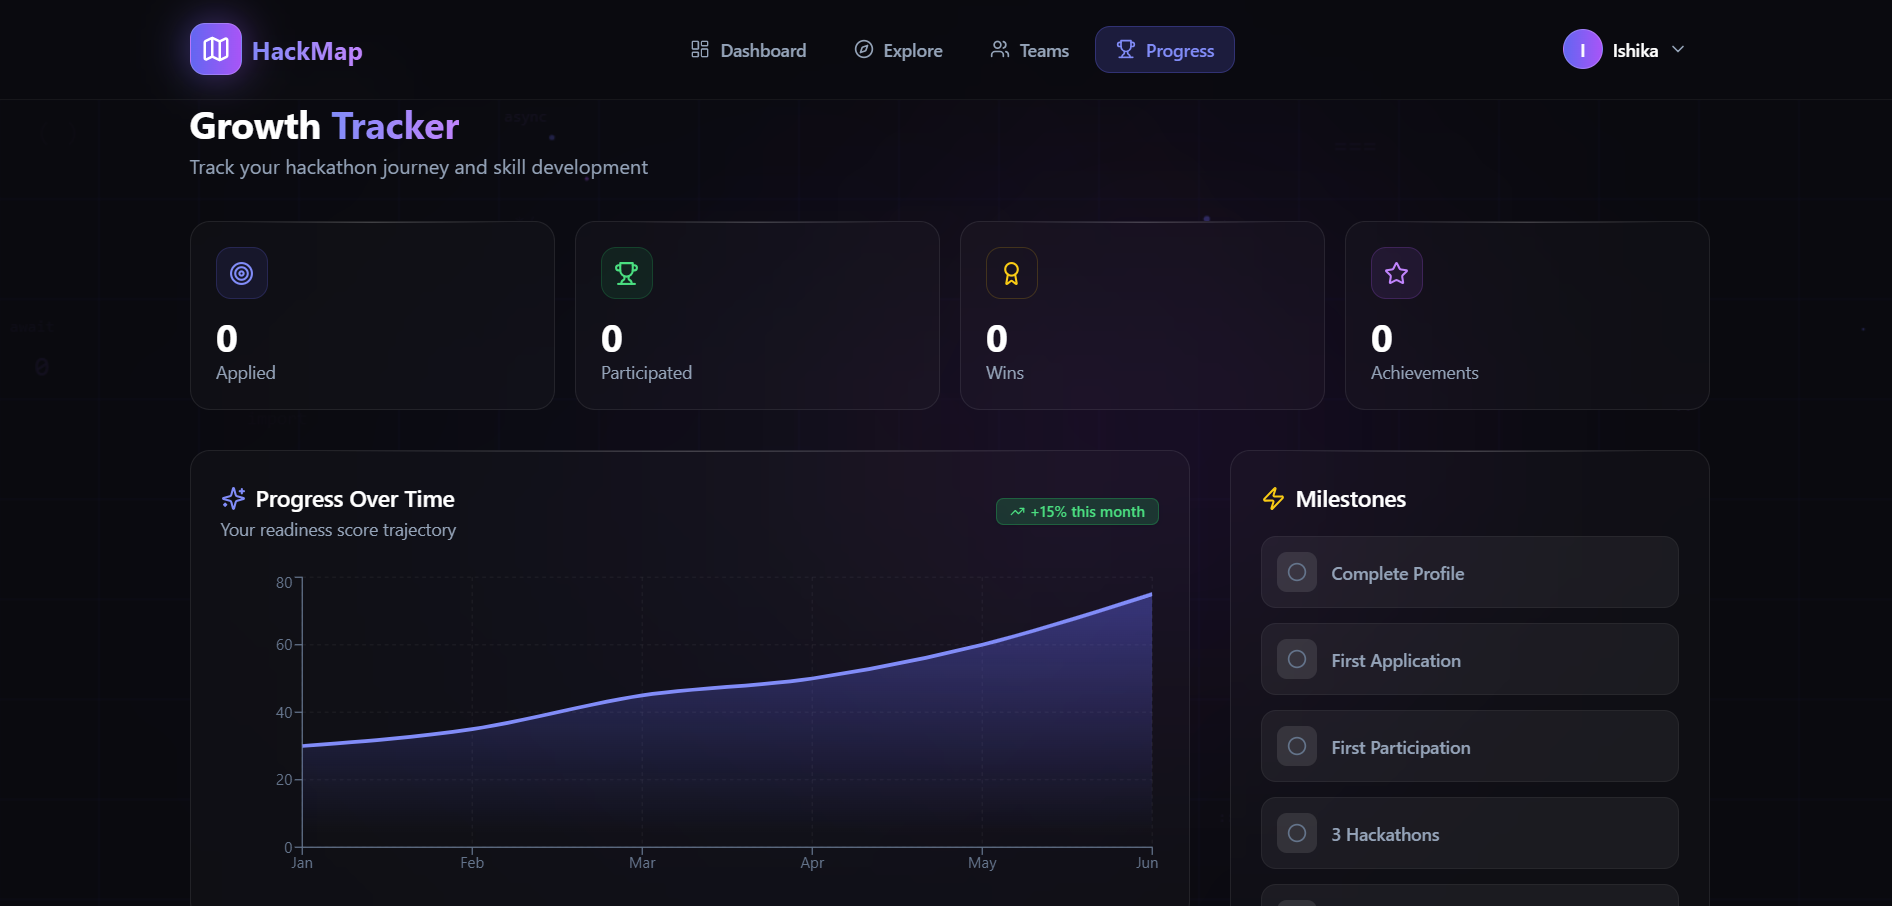Click the +15% this month badge

(x=1077, y=511)
